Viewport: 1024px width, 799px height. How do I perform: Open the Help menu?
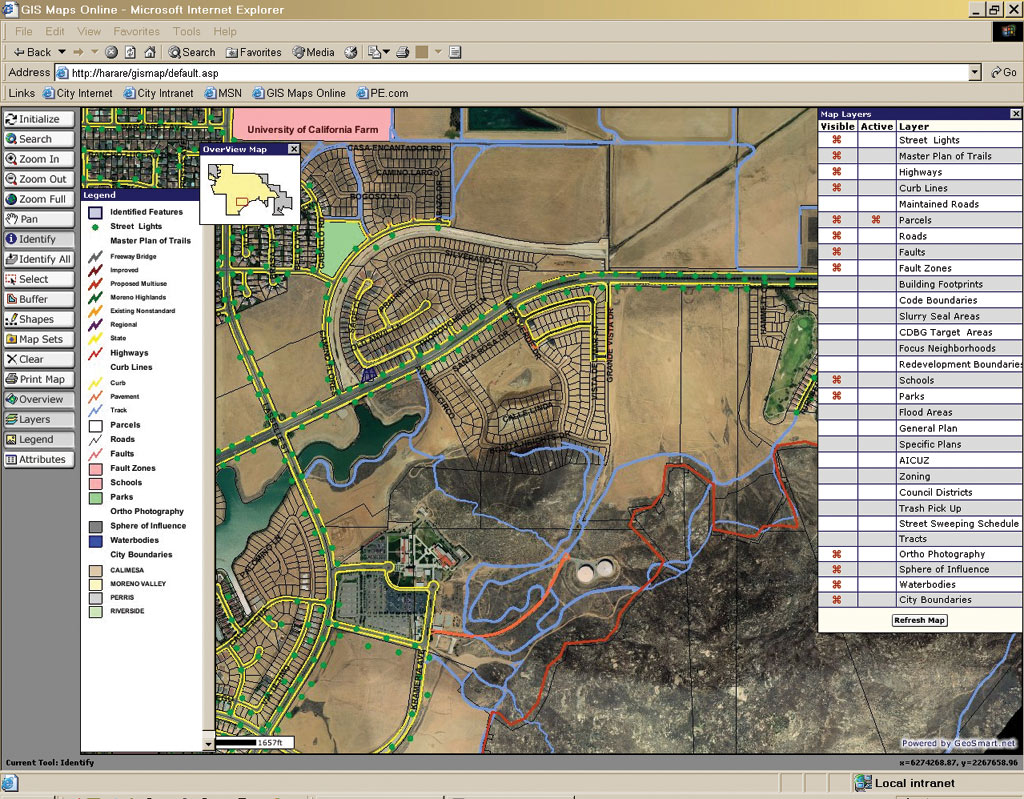pyautogui.click(x=225, y=31)
